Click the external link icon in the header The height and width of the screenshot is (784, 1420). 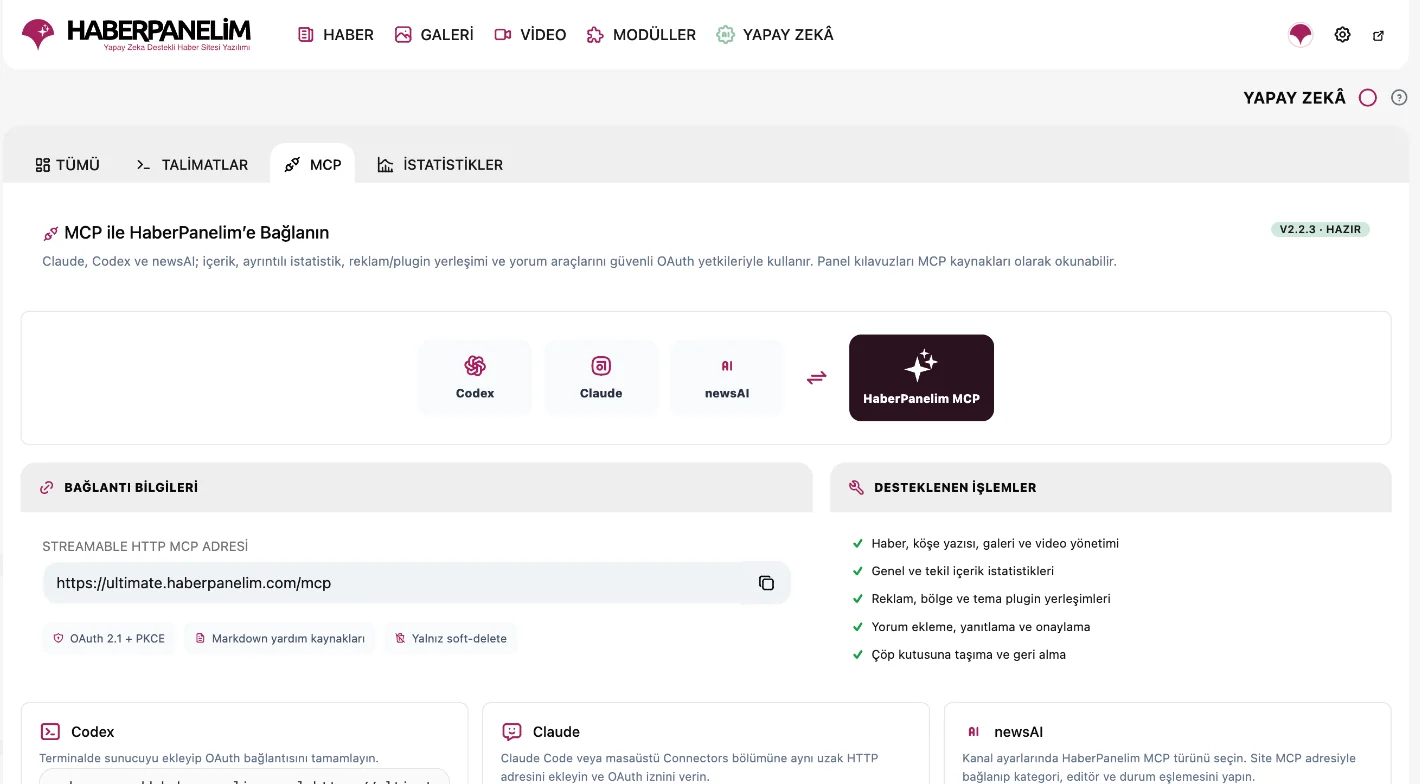pos(1379,35)
